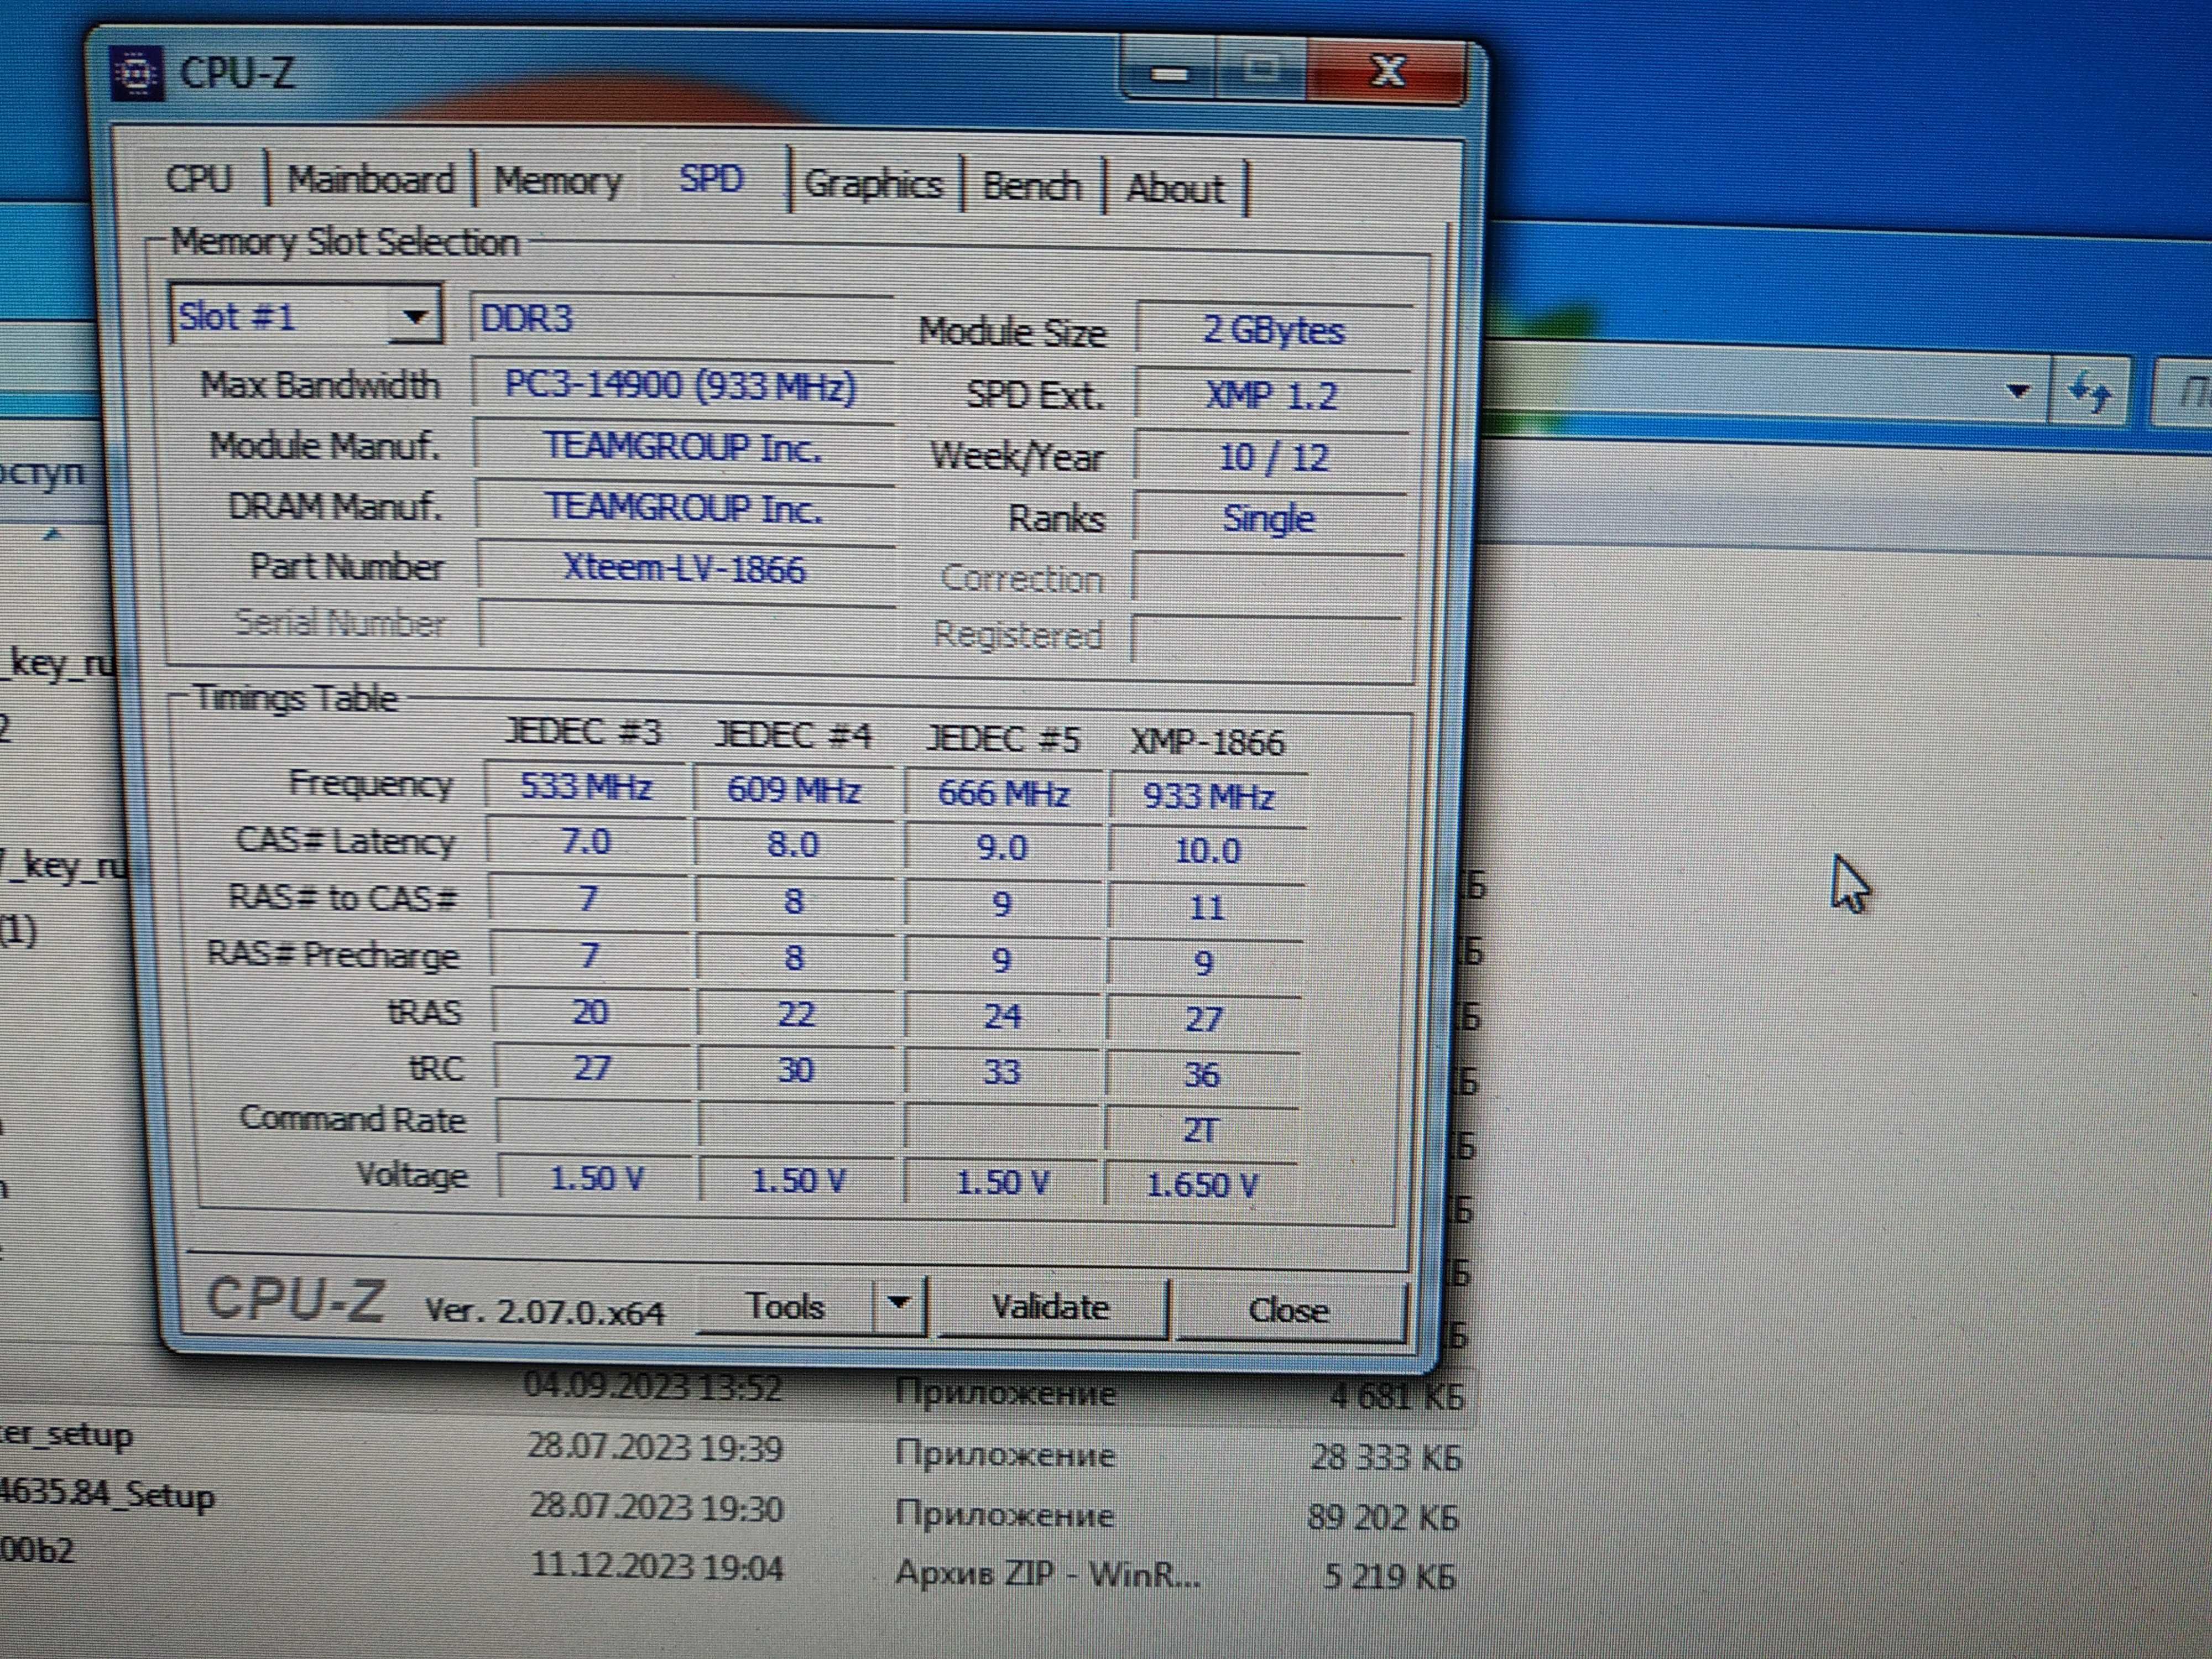Click the 609 MHz frequency cell
Viewport: 2212px width, 1659px height.
click(794, 790)
